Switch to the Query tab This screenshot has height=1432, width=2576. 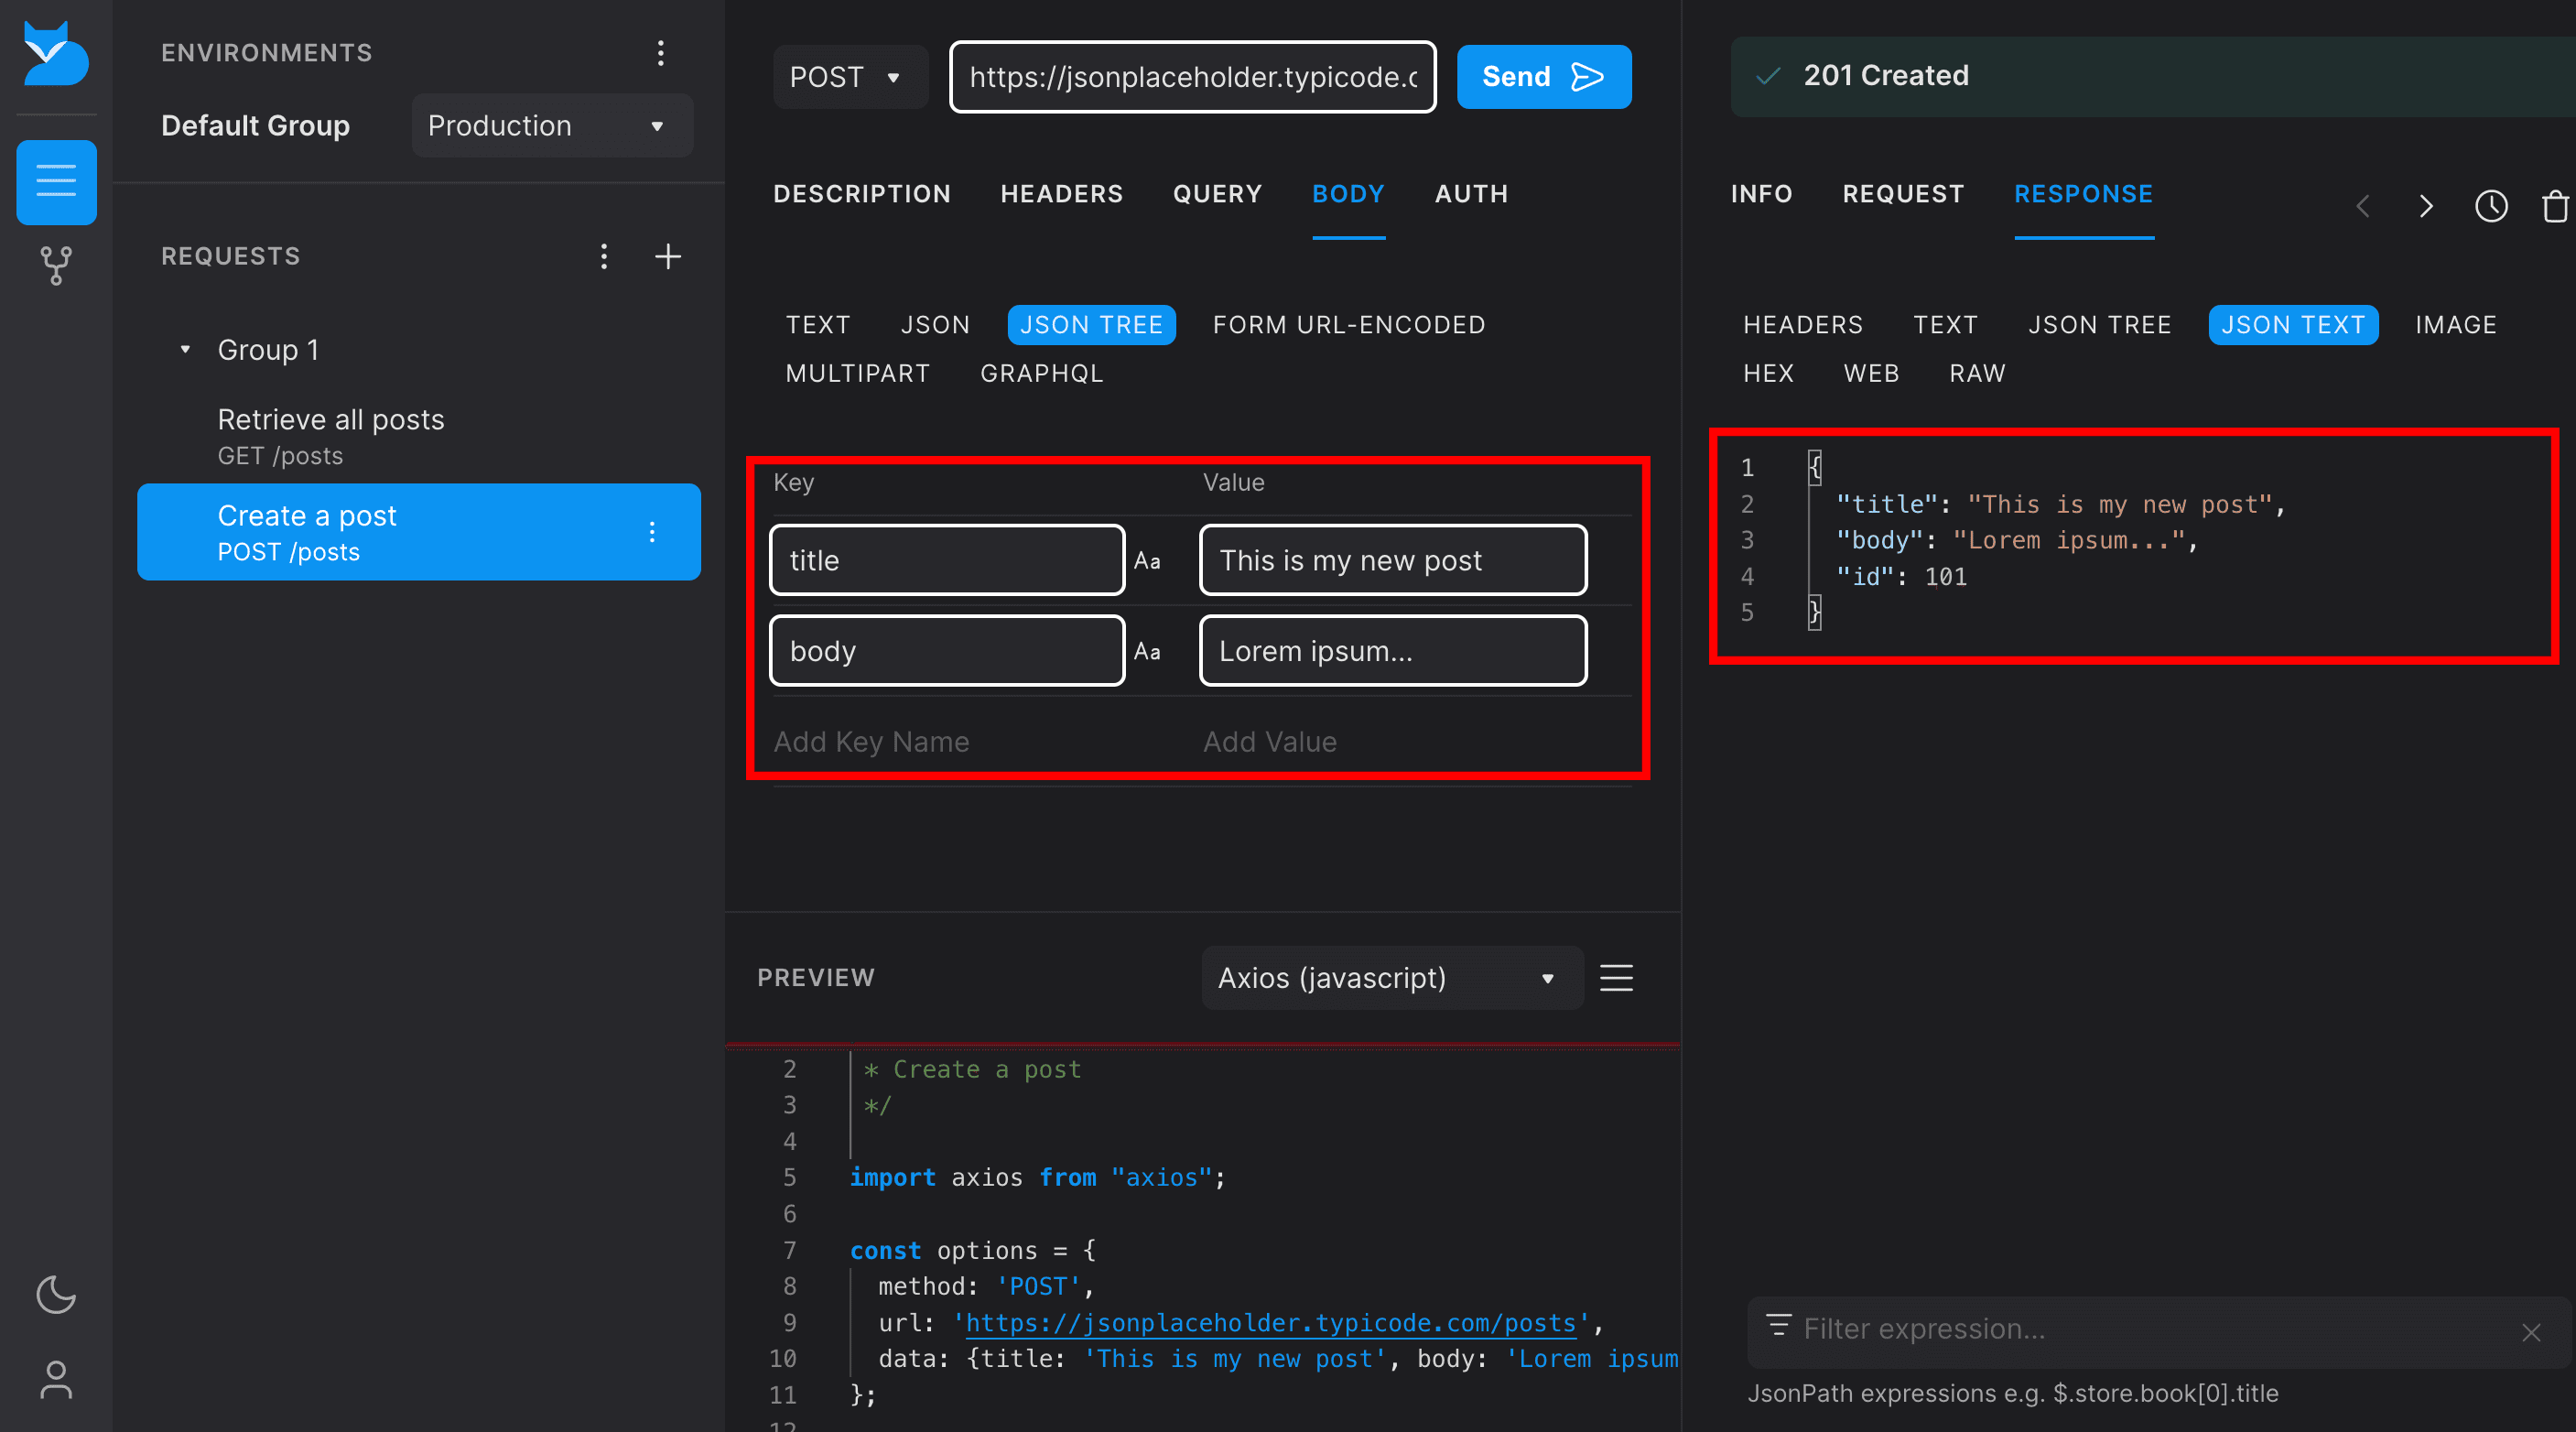pyautogui.click(x=1218, y=194)
